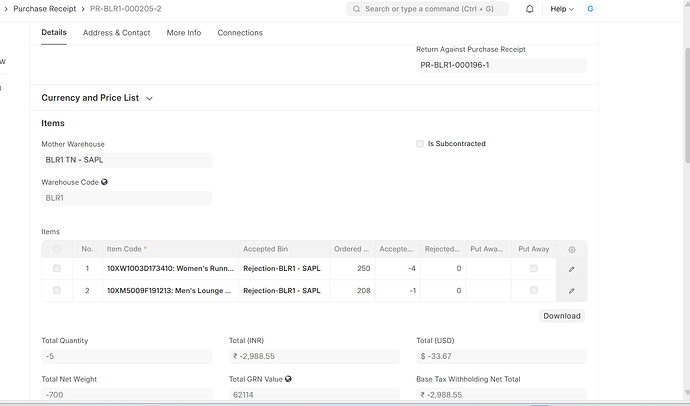
Task: Open the items table column settings gear
Action: click(572, 249)
